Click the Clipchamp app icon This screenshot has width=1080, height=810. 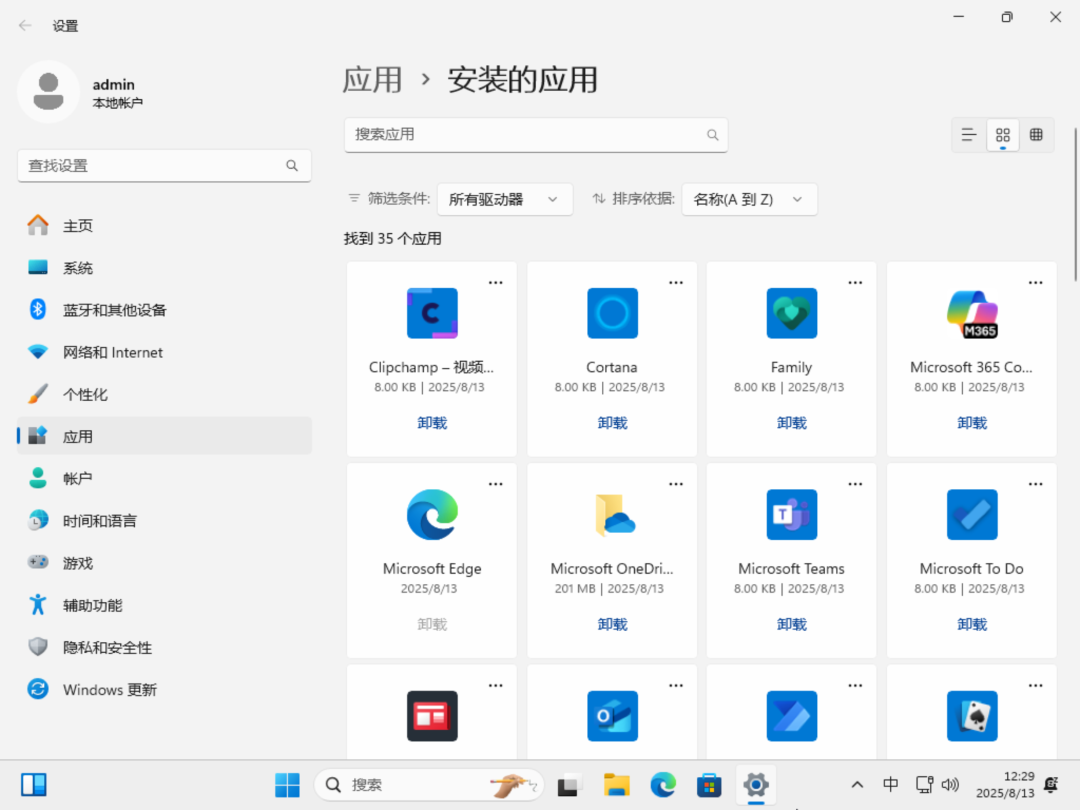[432, 313]
